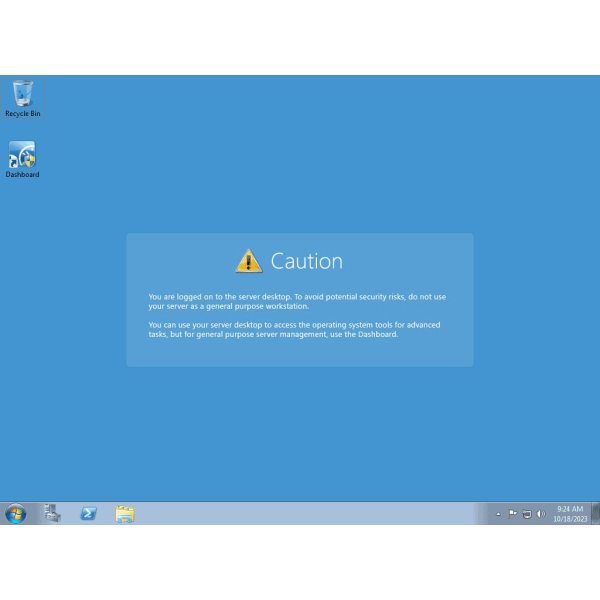This screenshot has width=600, height=600.
Task: Open the volume speaker tray icon
Action: [541, 514]
